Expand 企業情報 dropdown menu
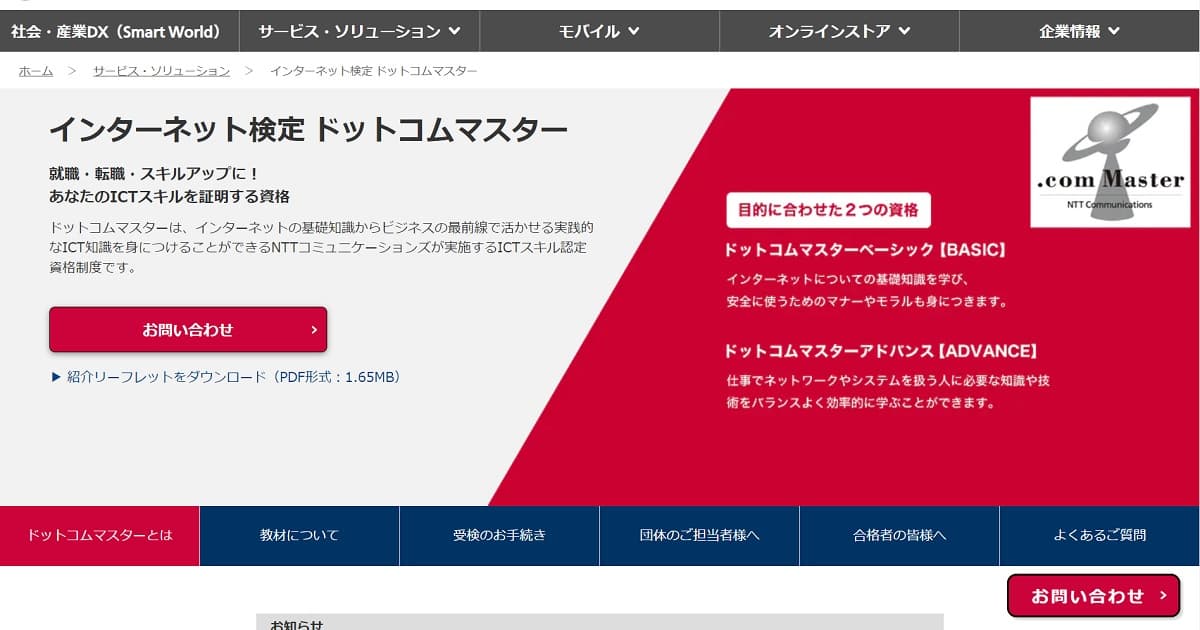Image resolution: width=1200 pixels, height=630 pixels. [x=1080, y=31]
